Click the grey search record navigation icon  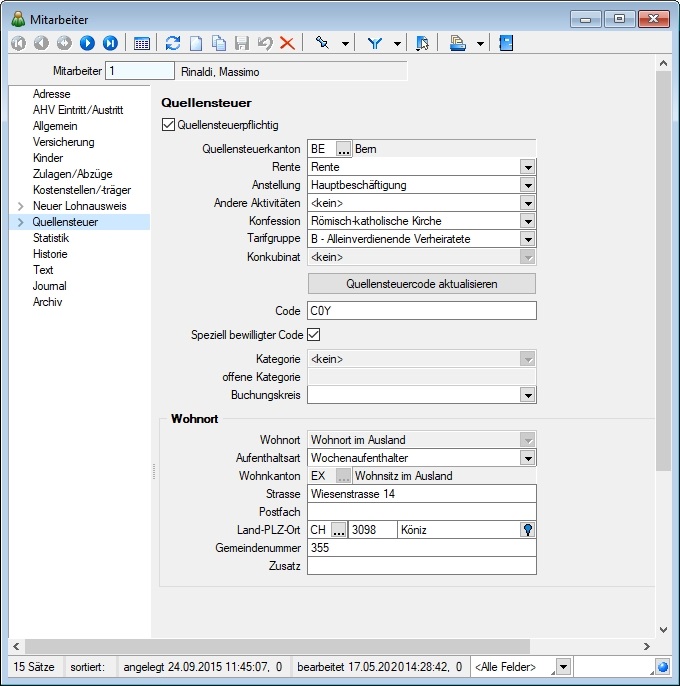point(64,43)
